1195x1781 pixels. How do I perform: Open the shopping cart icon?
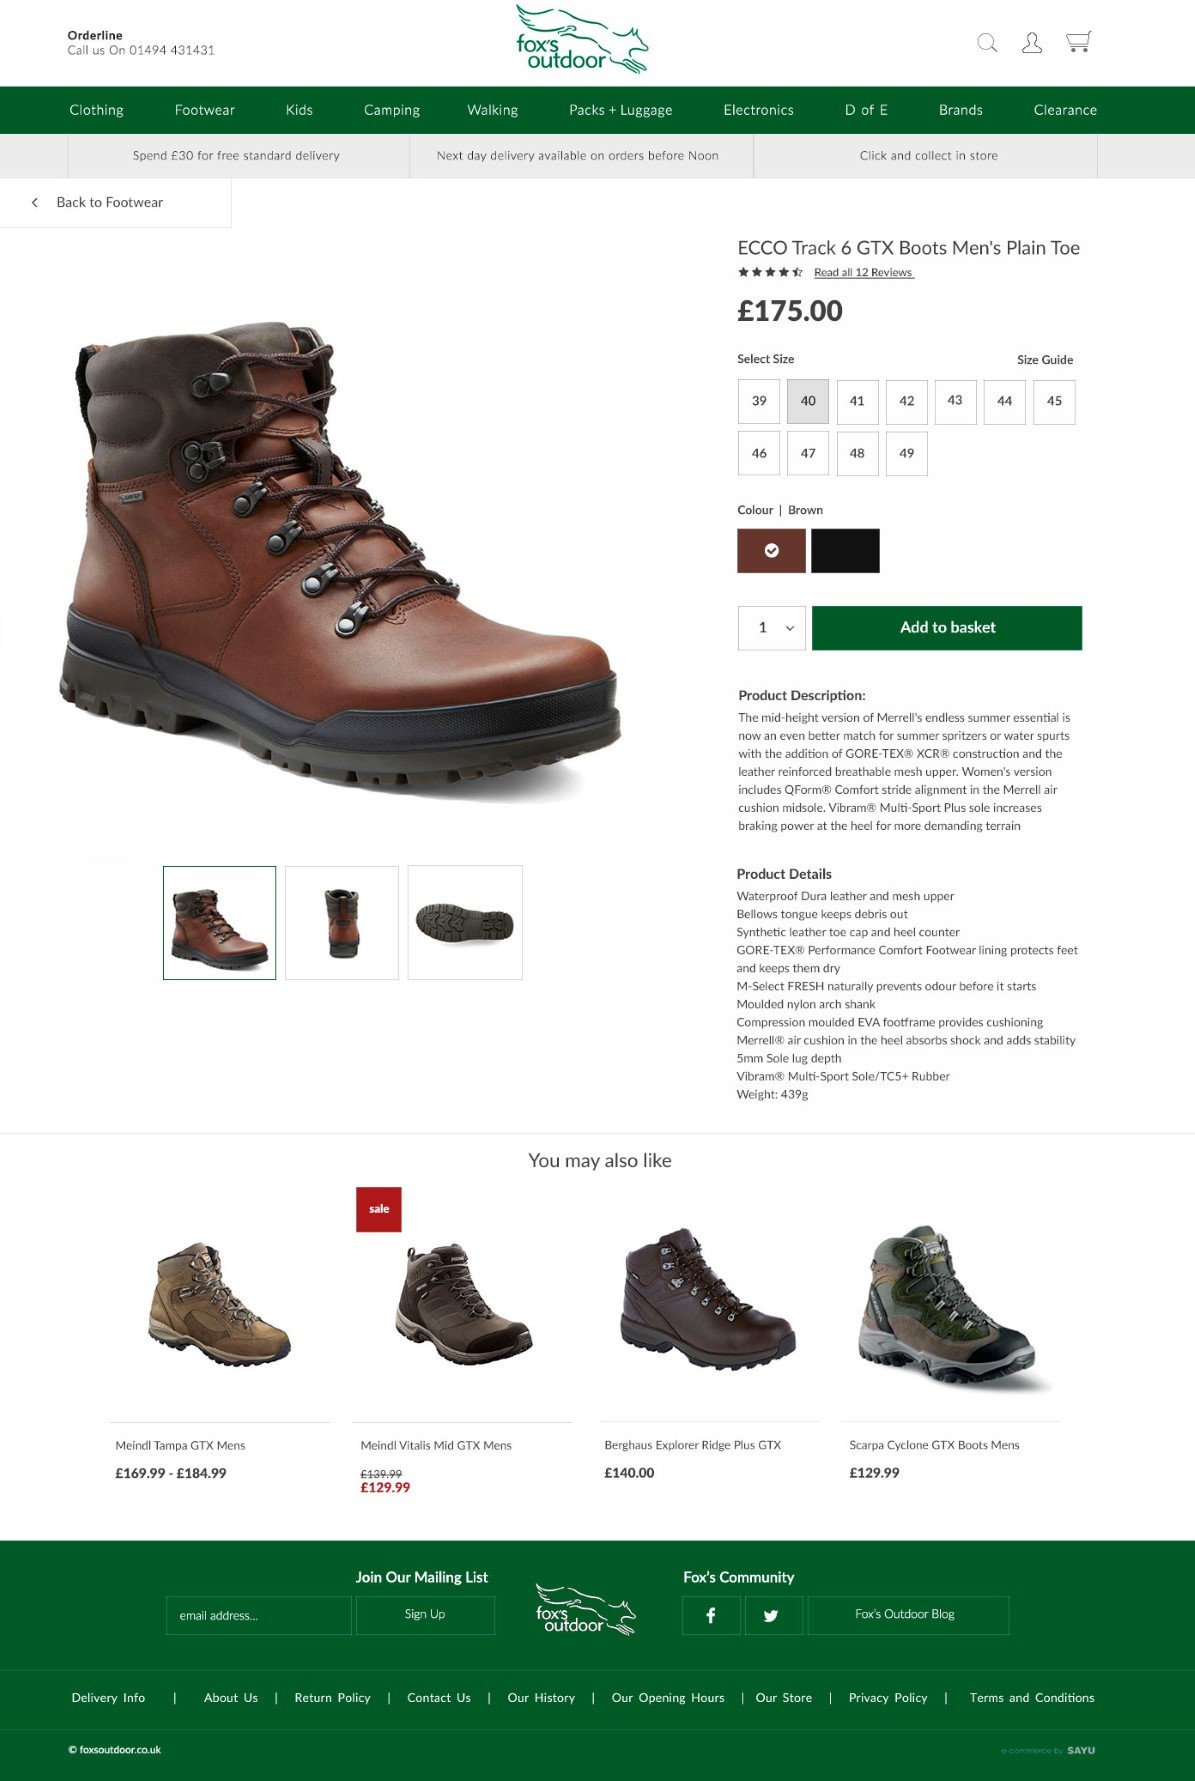pos(1078,42)
